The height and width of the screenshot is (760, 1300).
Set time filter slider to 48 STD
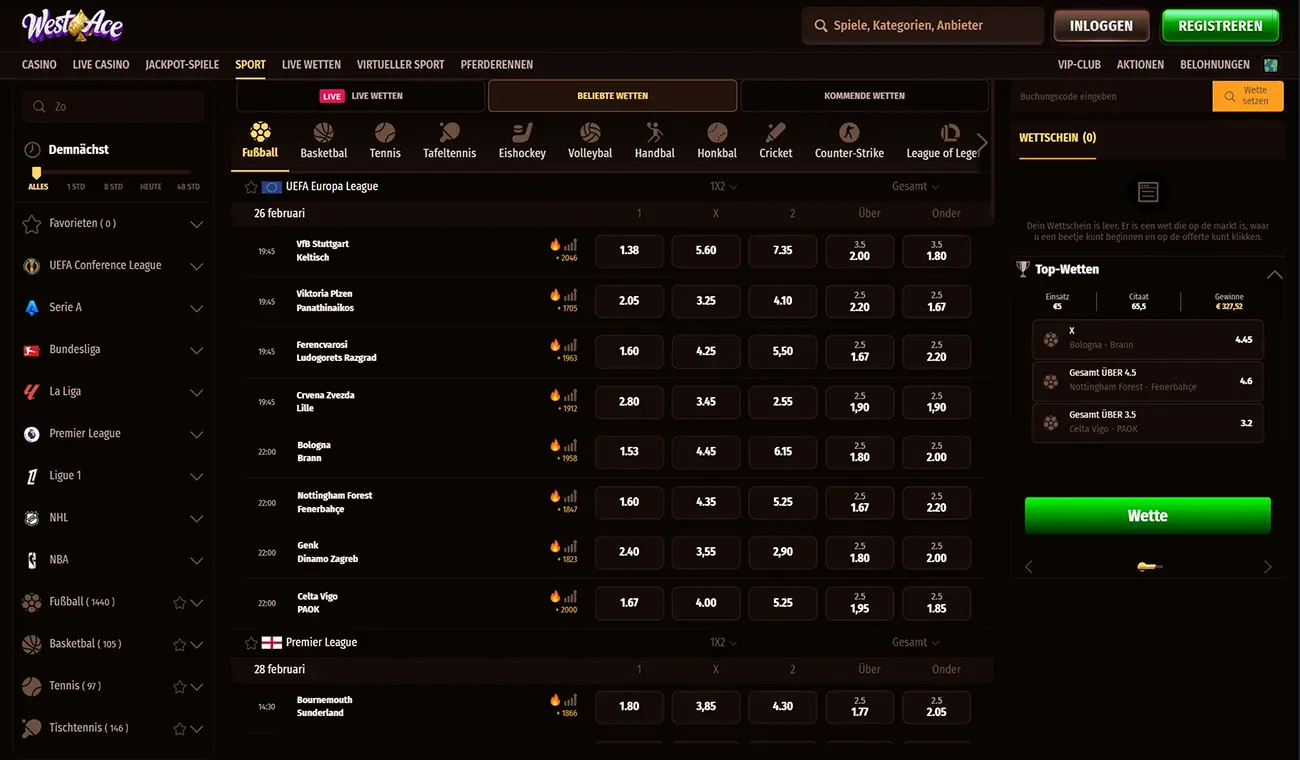click(x=188, y=187)
